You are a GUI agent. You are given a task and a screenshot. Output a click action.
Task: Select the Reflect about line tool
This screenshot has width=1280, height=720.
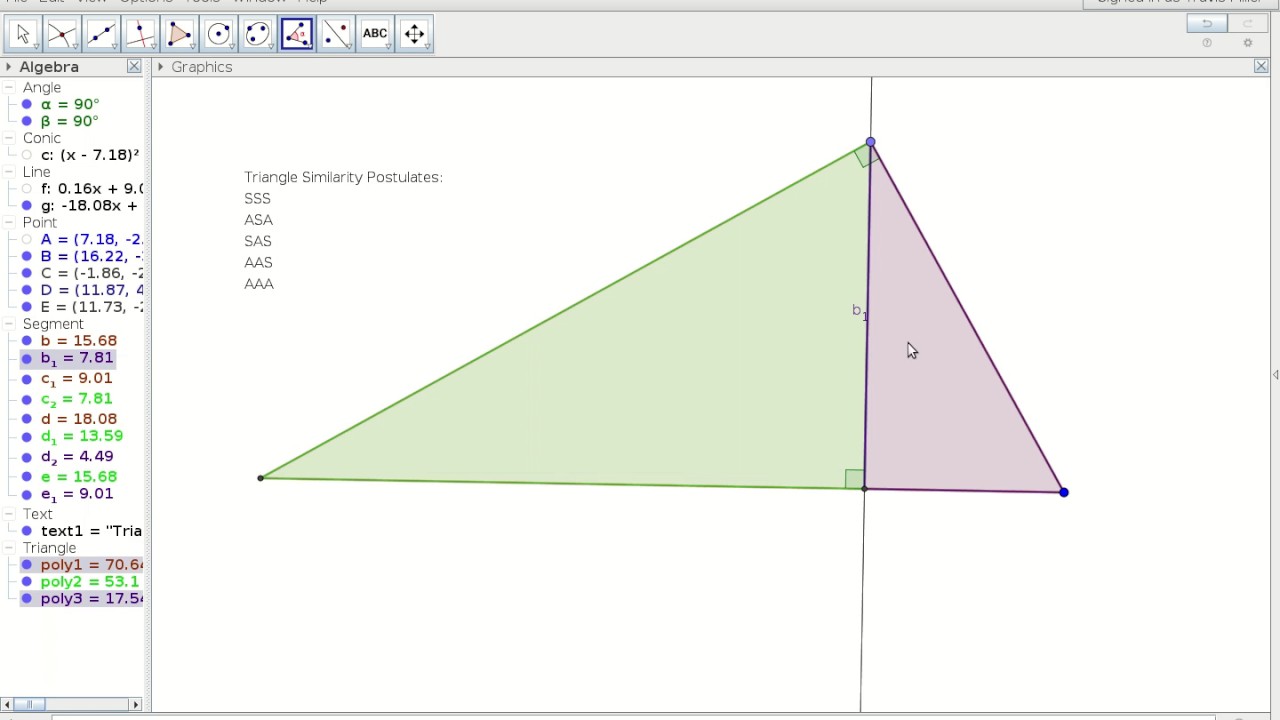pos(336,34)
